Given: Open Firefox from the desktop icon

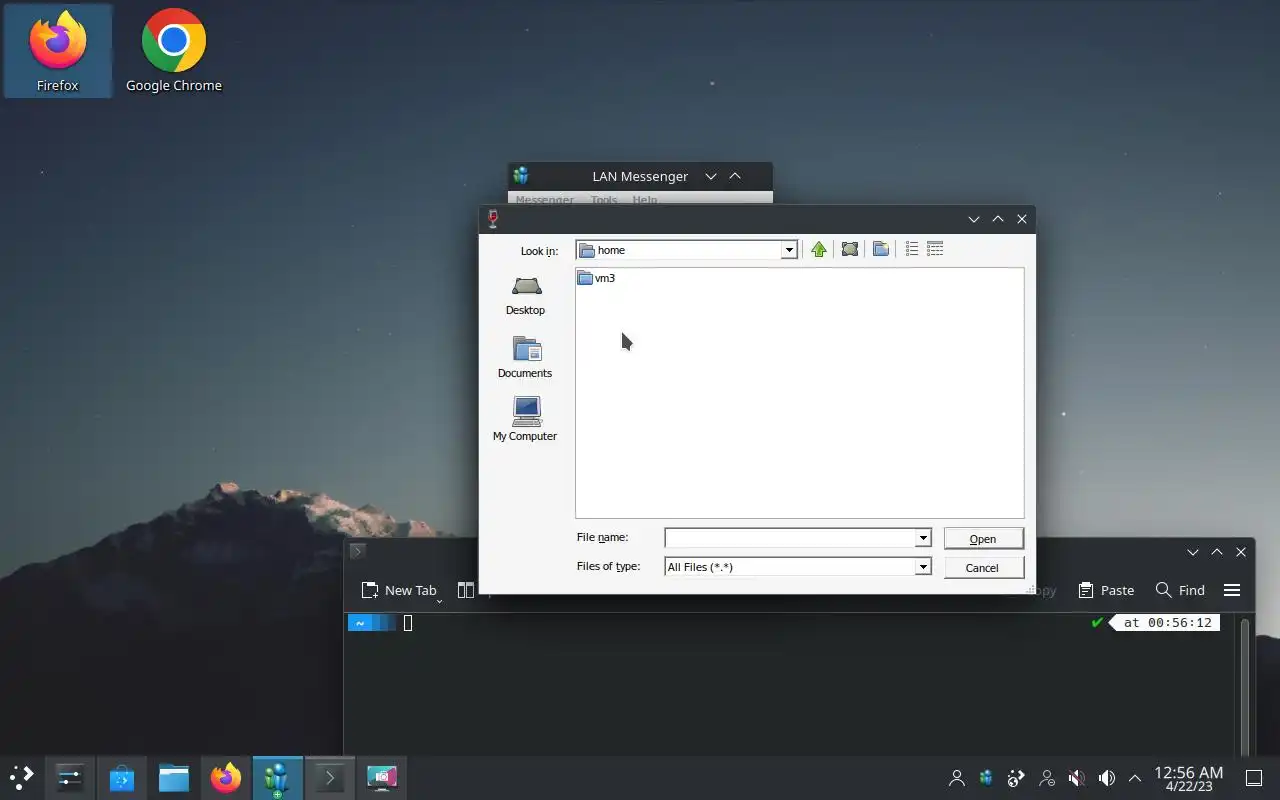Looking at the screenshot, I should click(x=58, y=52).
